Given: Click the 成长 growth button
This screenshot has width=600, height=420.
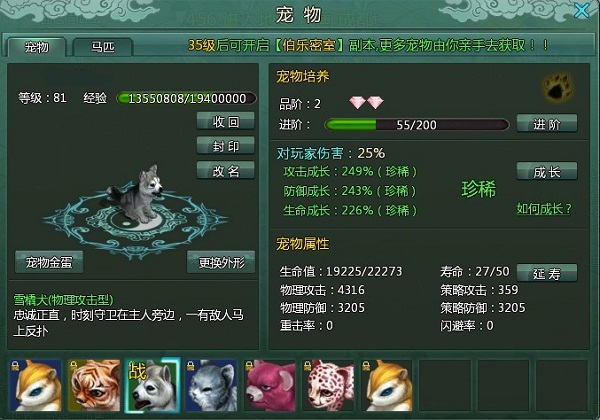Looking at the screenshot, I should [x=547, y=172].
